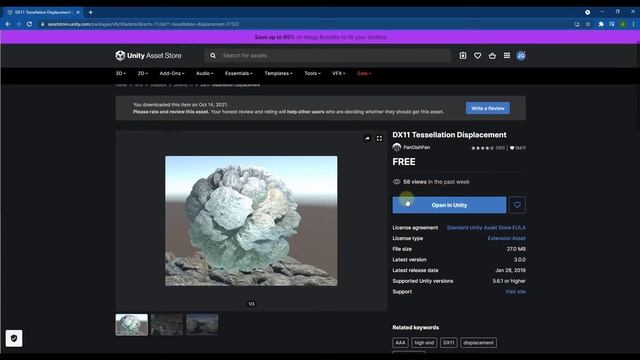Viewport: 640px width, 360px height.
Task: Select the first preview thumbnail
Action: pyautogui.click(x=131, y=324)
